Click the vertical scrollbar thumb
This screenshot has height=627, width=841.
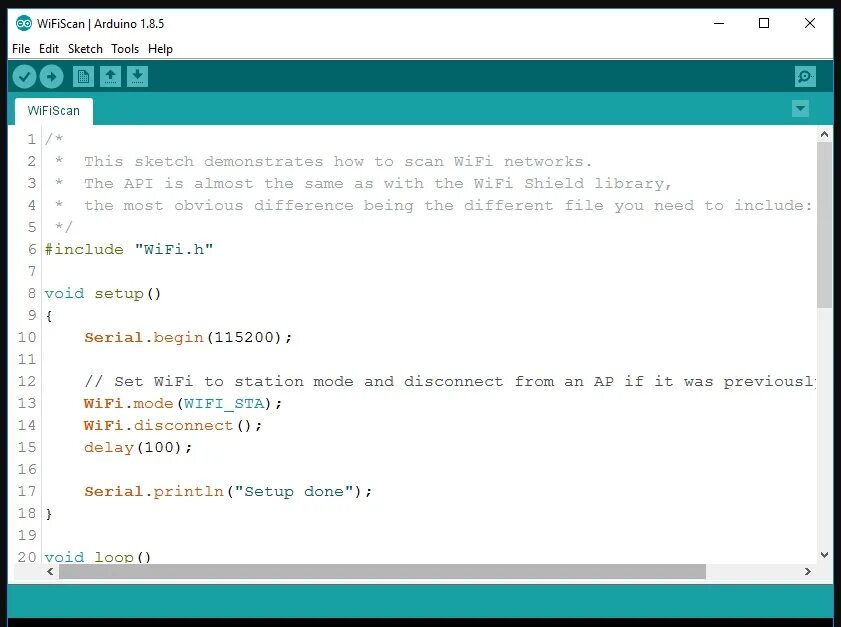tap(824, 225)
